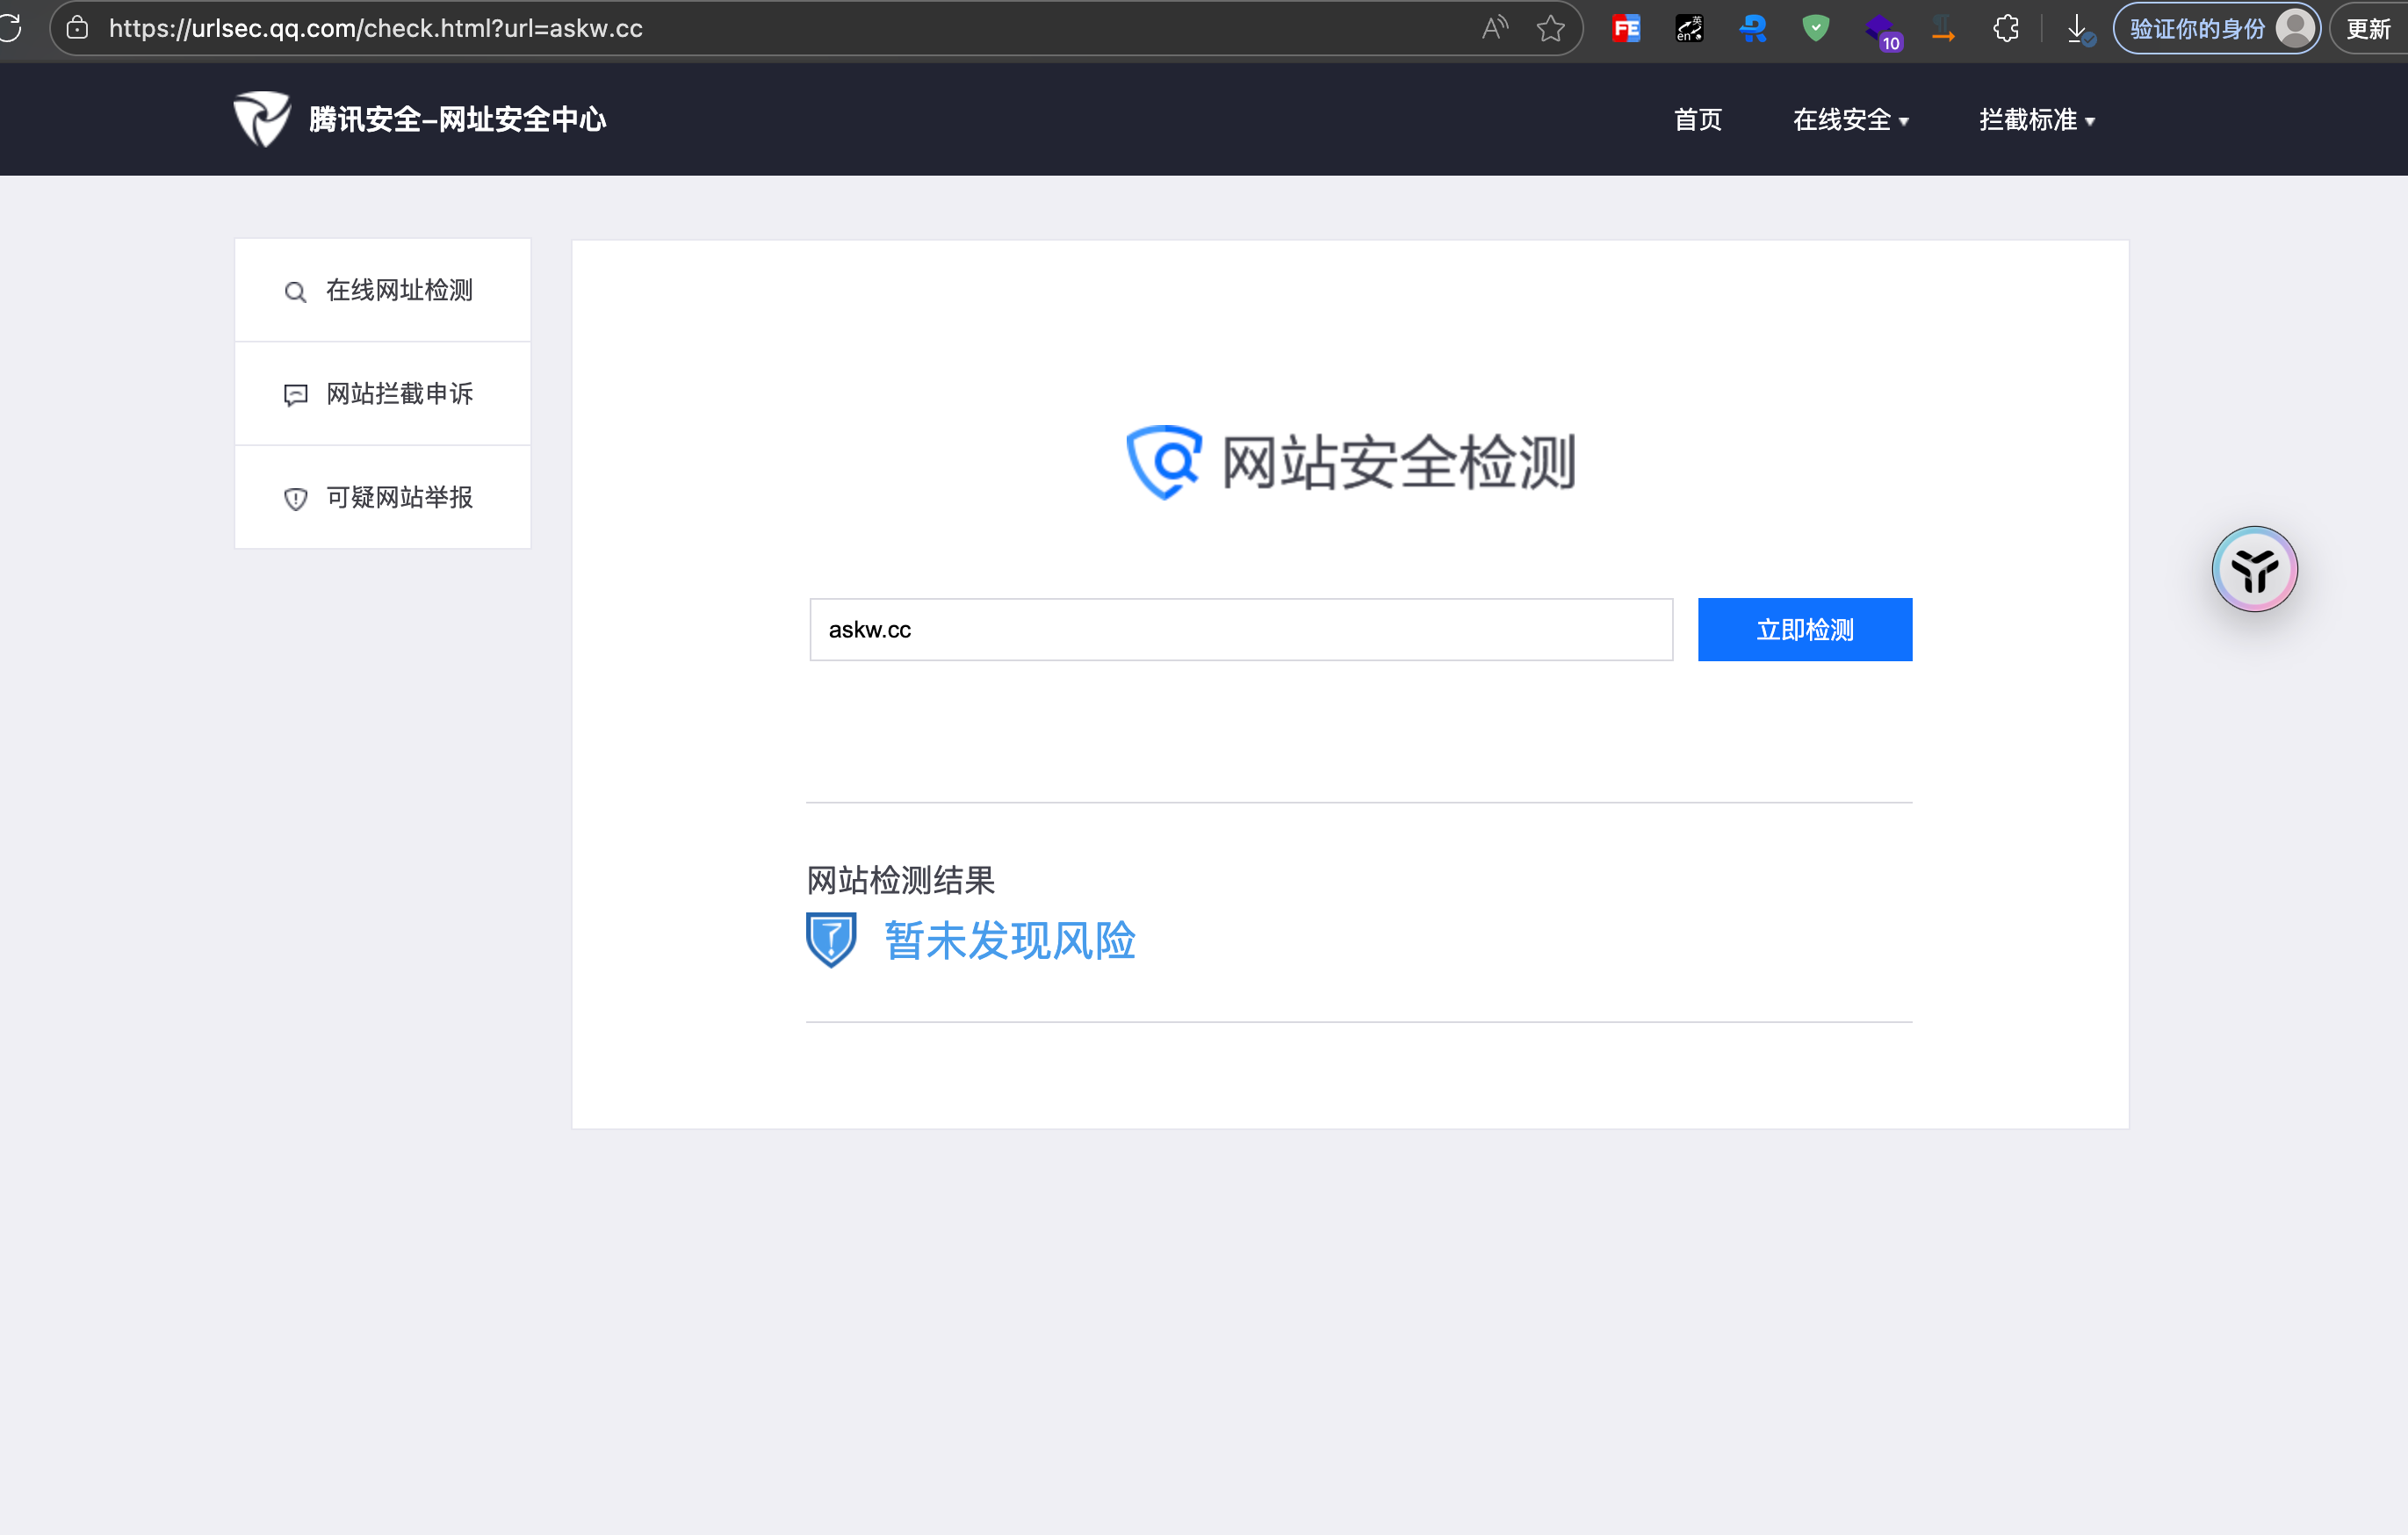The width and height of the screenshot is (2408, 1535).
Task: Open the browser extensions puzzle icon
Action: [2005, 28]
